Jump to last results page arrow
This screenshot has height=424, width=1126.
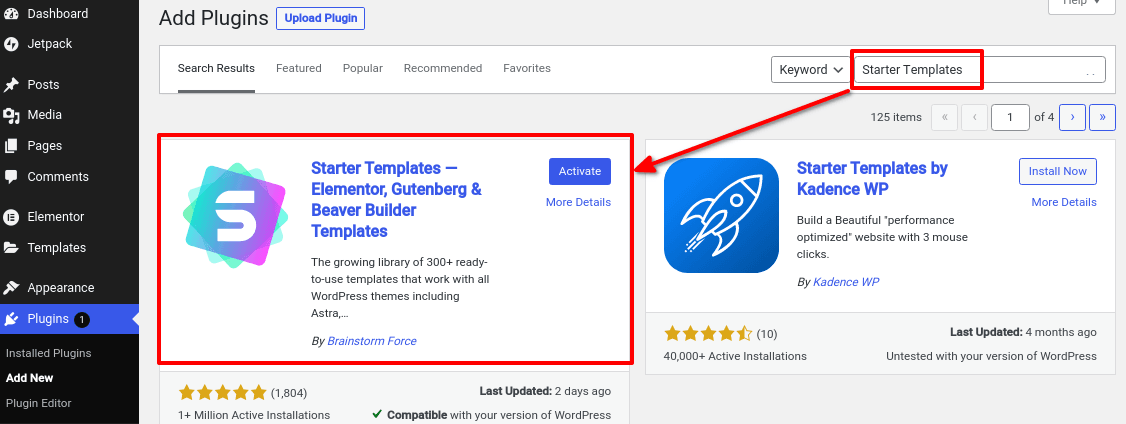(x=1102, y=116)
